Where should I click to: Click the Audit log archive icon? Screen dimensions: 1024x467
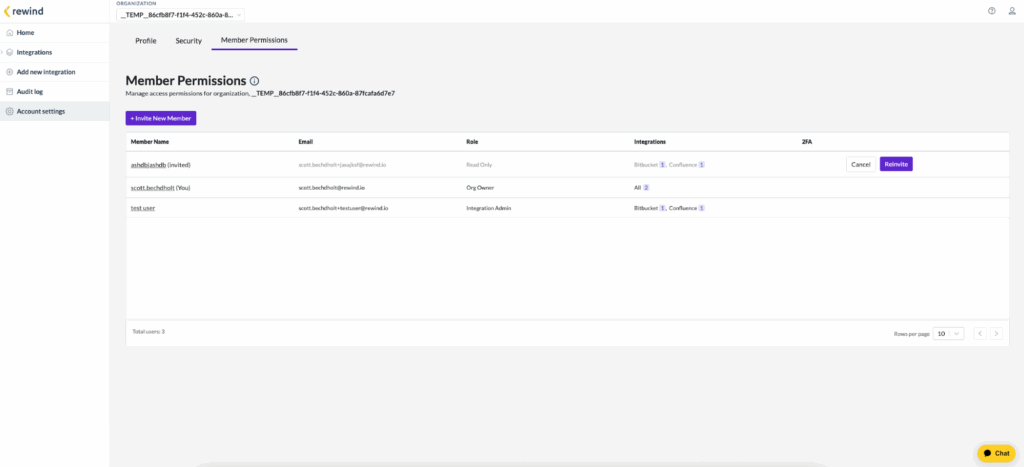(9, 91)
